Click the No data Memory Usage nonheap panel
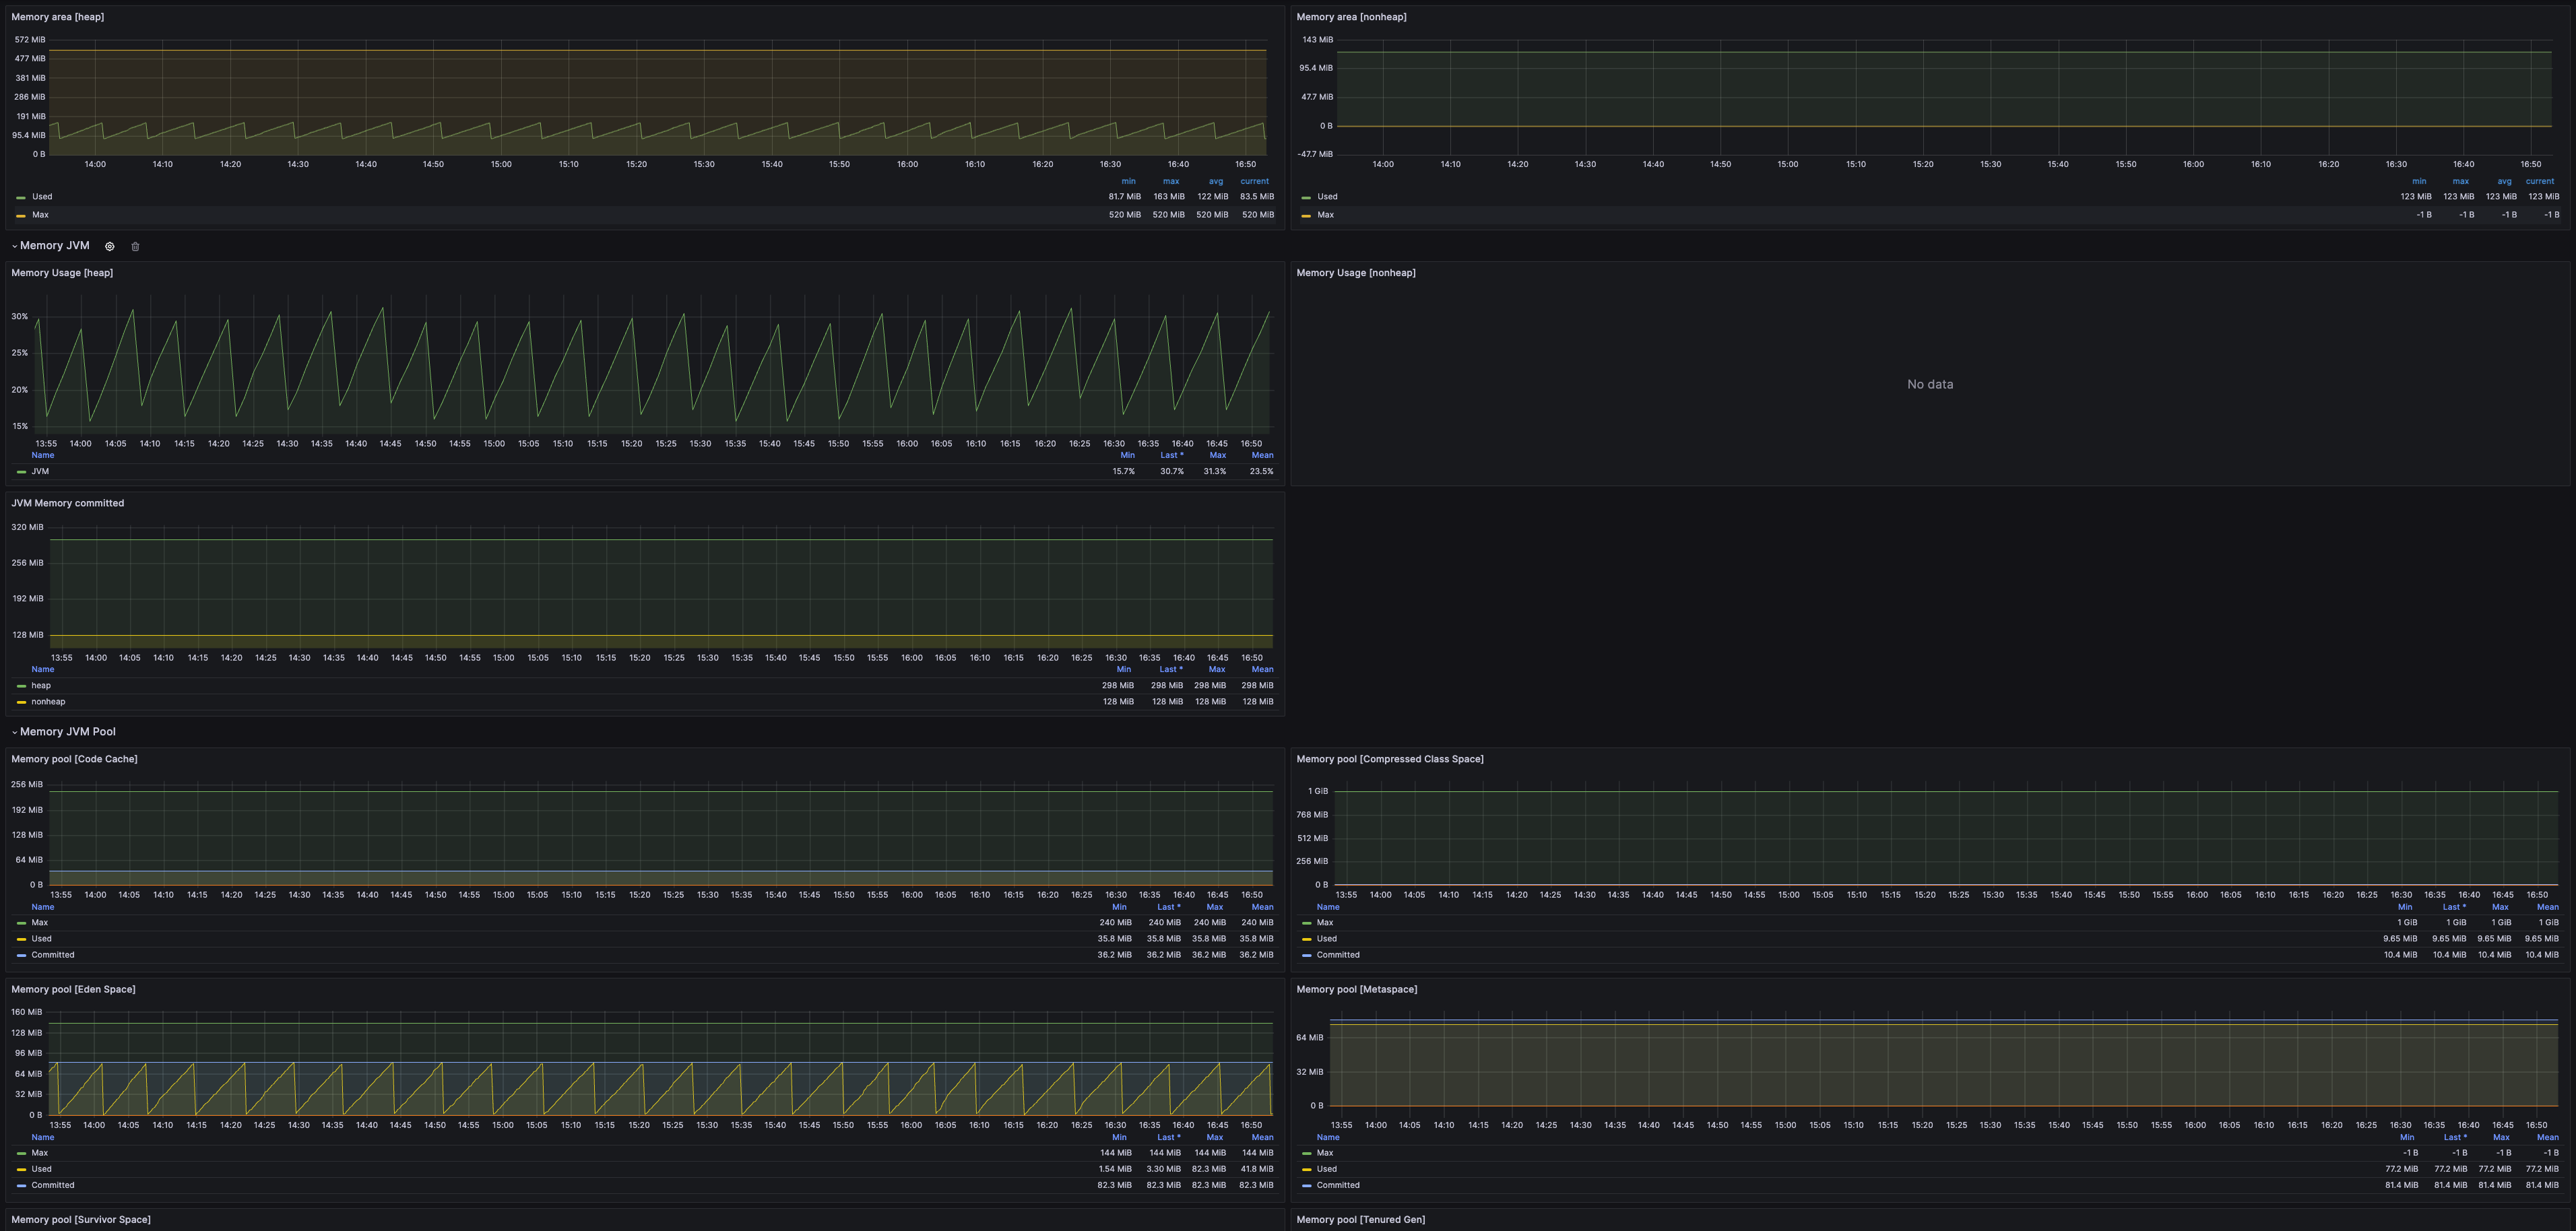This screenshot has width=2576, height=1231. tap(1929, 384)
